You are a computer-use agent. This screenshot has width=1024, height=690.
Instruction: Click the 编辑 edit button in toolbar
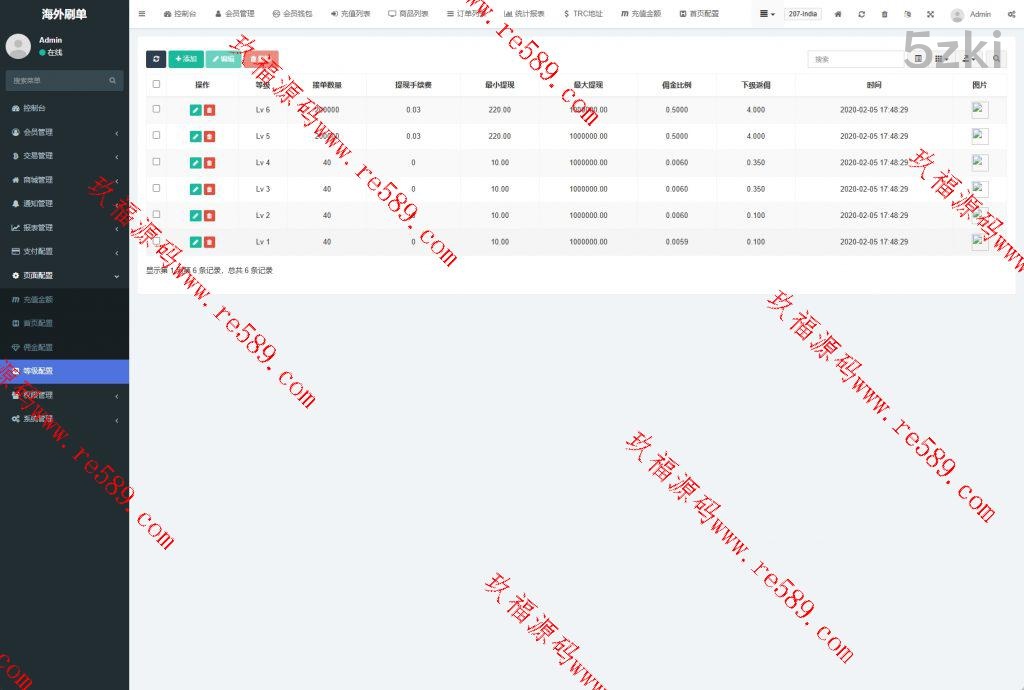click(x=223, y=59)
